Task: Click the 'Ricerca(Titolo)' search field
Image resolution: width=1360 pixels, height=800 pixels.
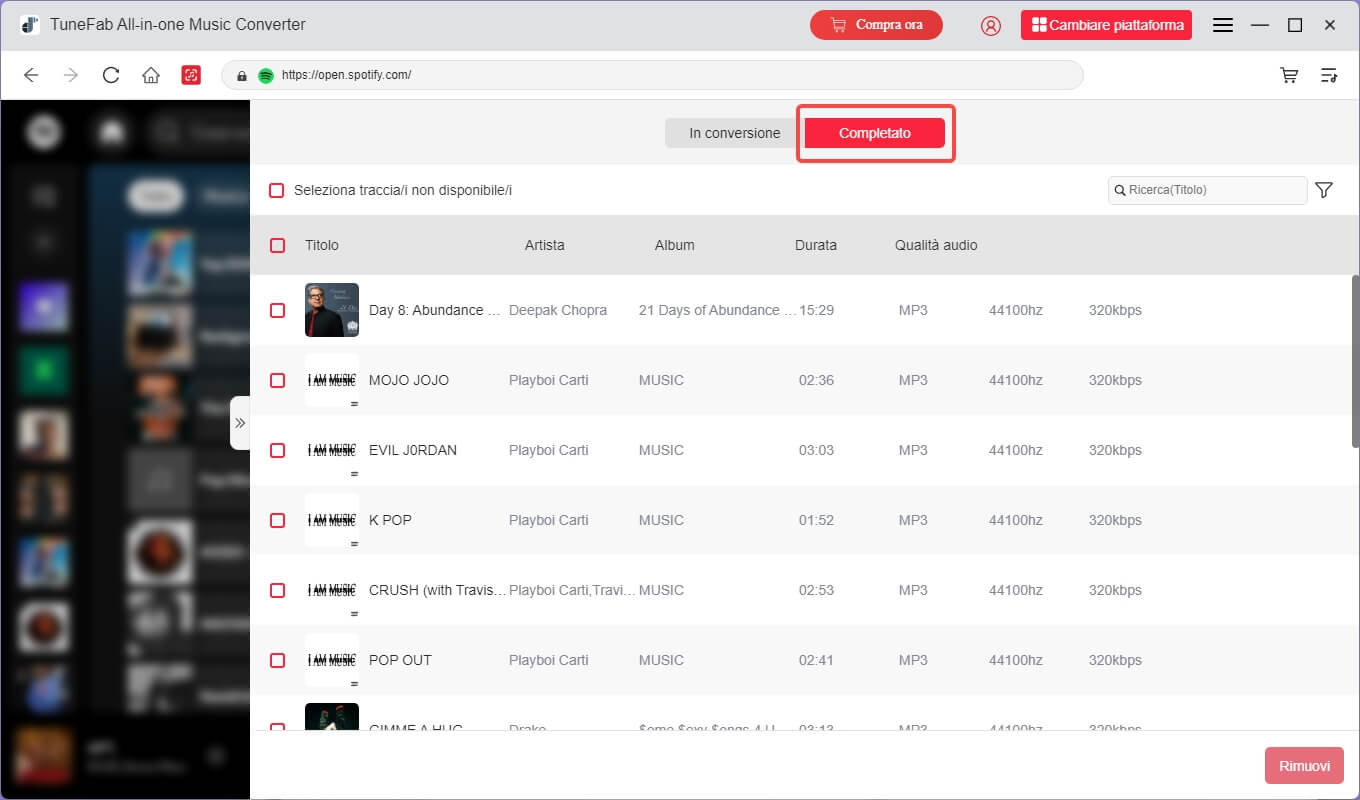Action: (x=1212, y=190)
